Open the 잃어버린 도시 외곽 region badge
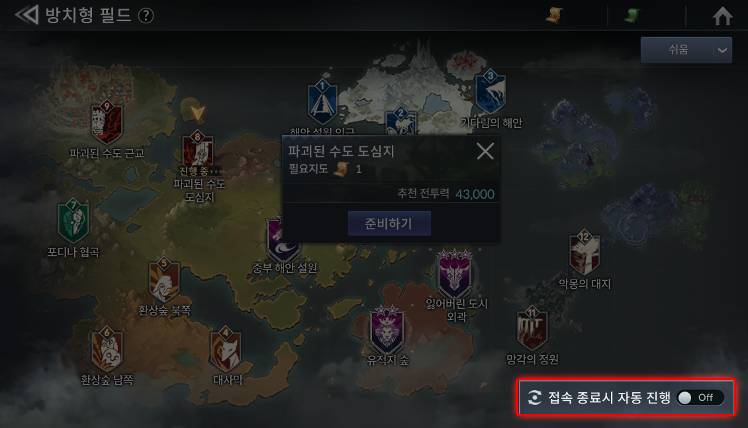Screen dimensions: 748x428 455,273
